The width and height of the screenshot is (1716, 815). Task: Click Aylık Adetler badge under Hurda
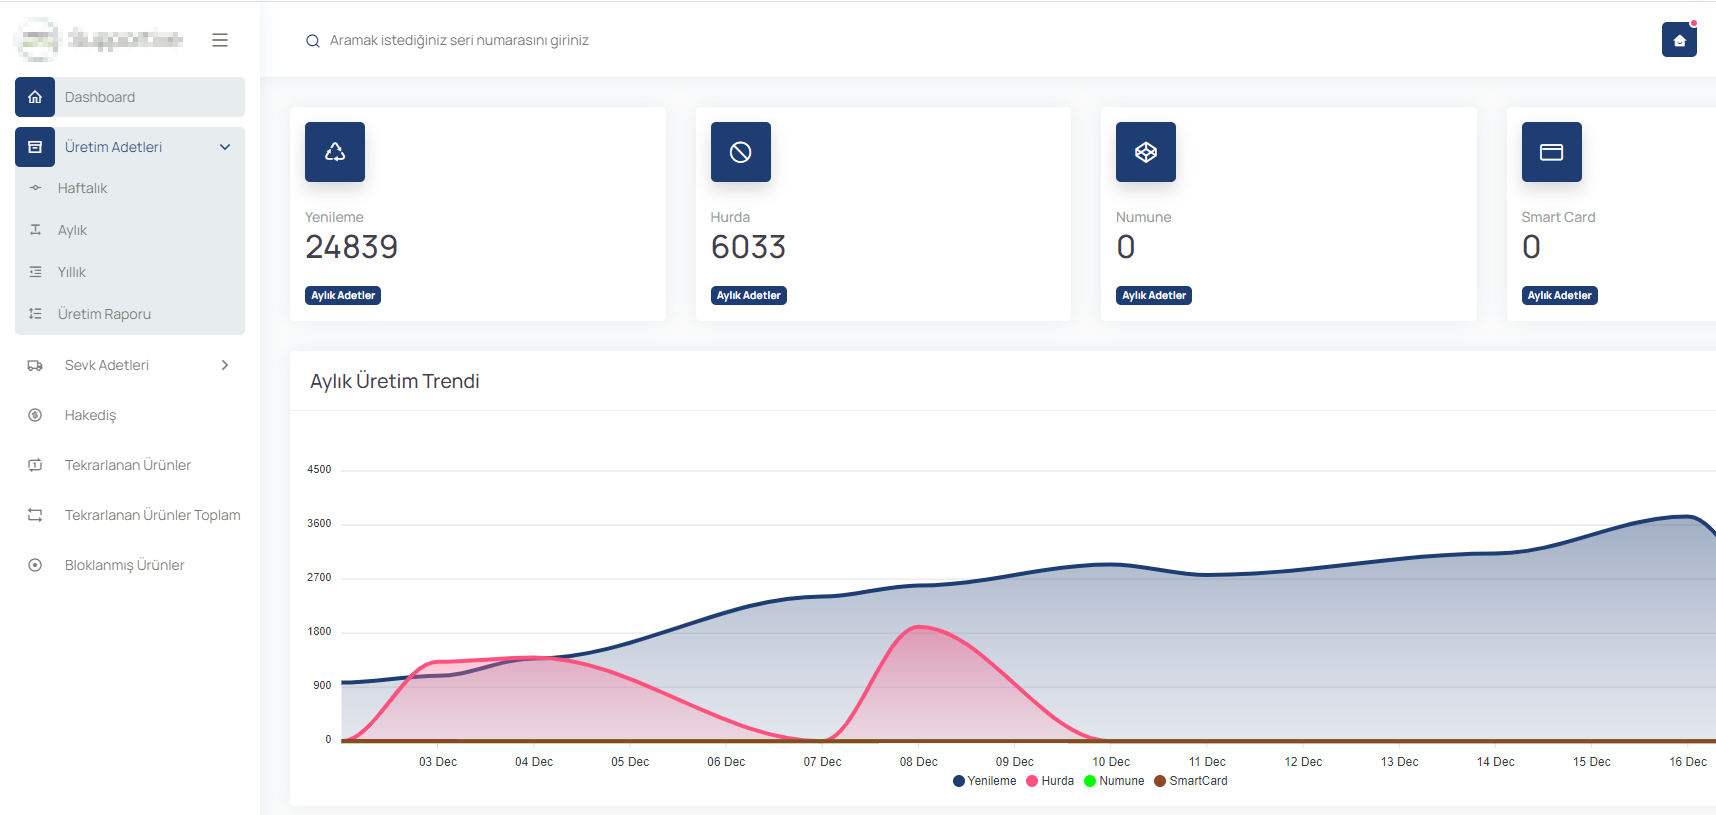(x=749, y=295)
